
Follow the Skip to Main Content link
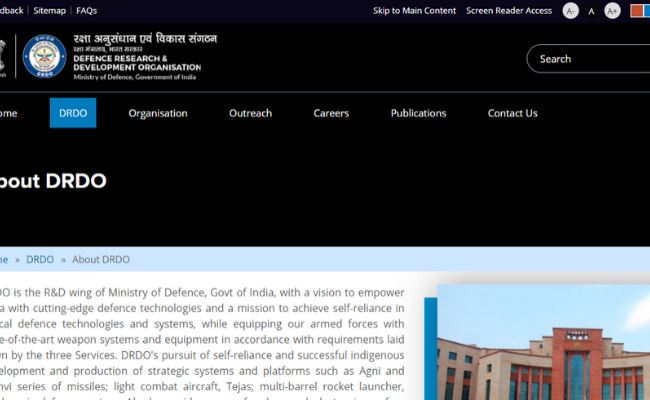point(414,11)
